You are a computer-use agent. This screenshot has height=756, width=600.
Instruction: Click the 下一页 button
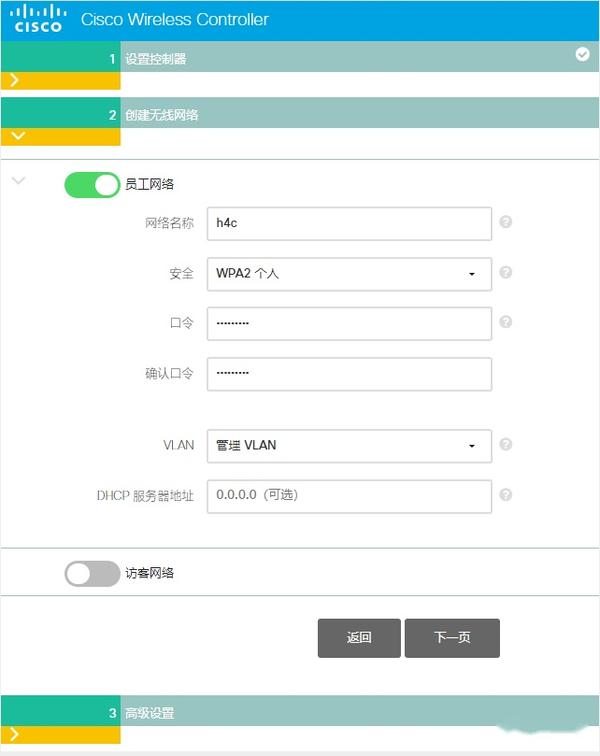pyautogui.click(x=452, y=638)
